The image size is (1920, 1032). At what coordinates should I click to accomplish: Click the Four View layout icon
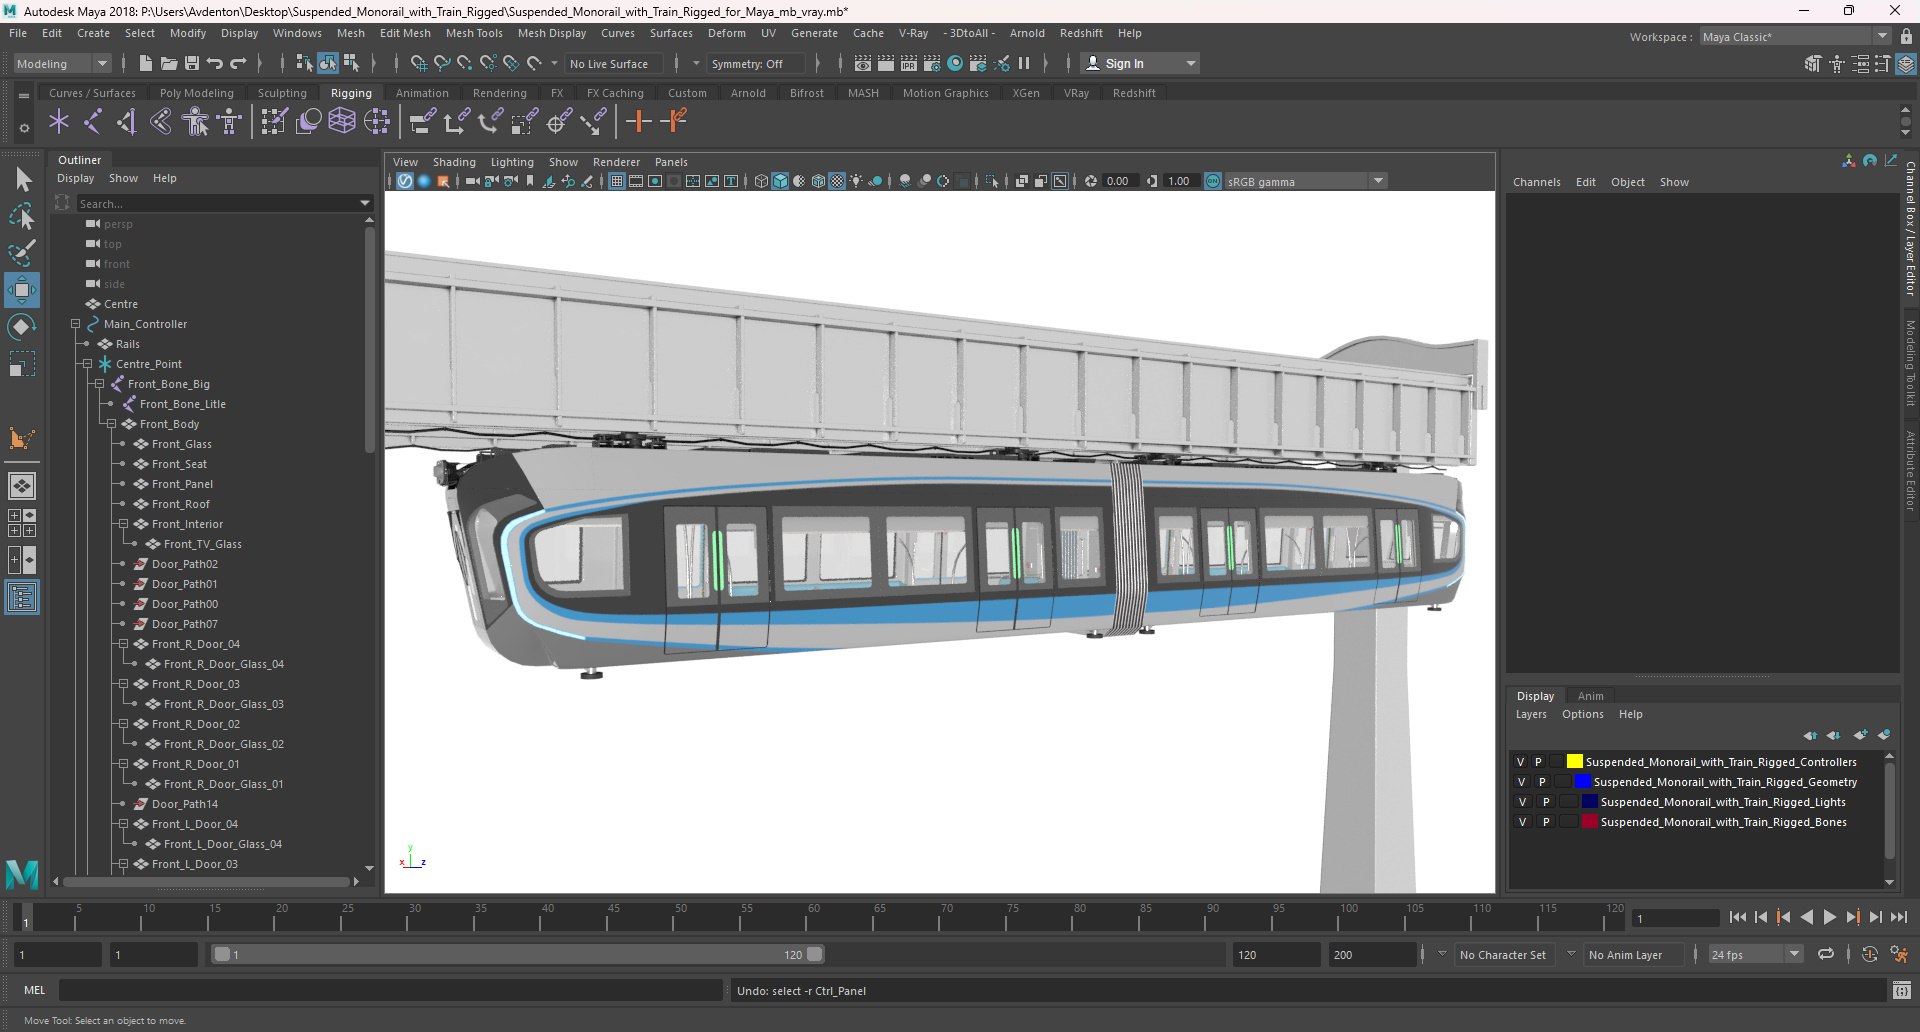(22, 523)
